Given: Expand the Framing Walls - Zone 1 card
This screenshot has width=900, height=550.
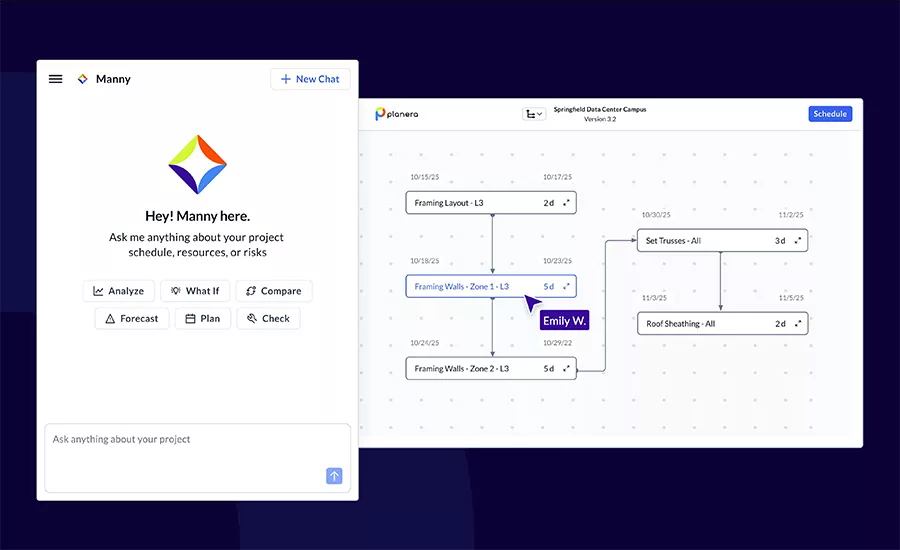Looking at the screenshot, I should tap(566, 287).
